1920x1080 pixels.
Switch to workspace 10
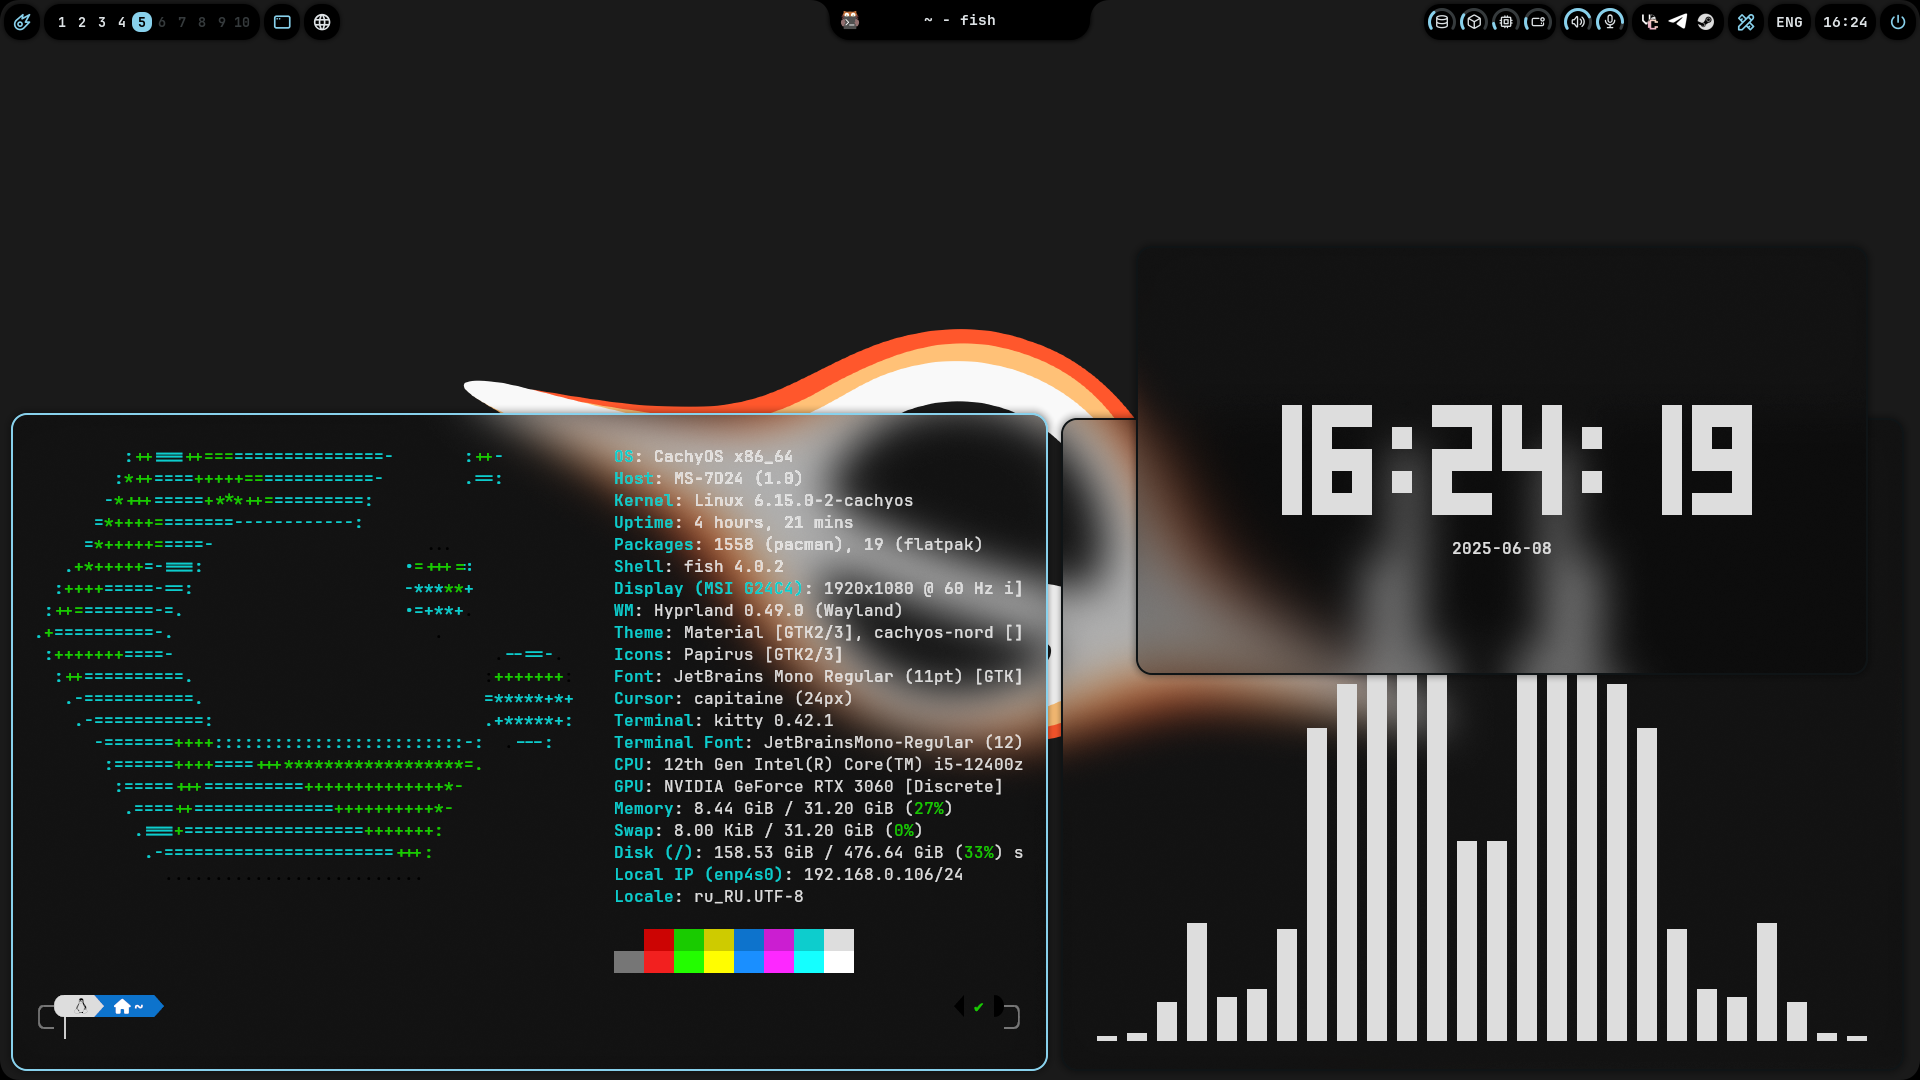point(242,22)
